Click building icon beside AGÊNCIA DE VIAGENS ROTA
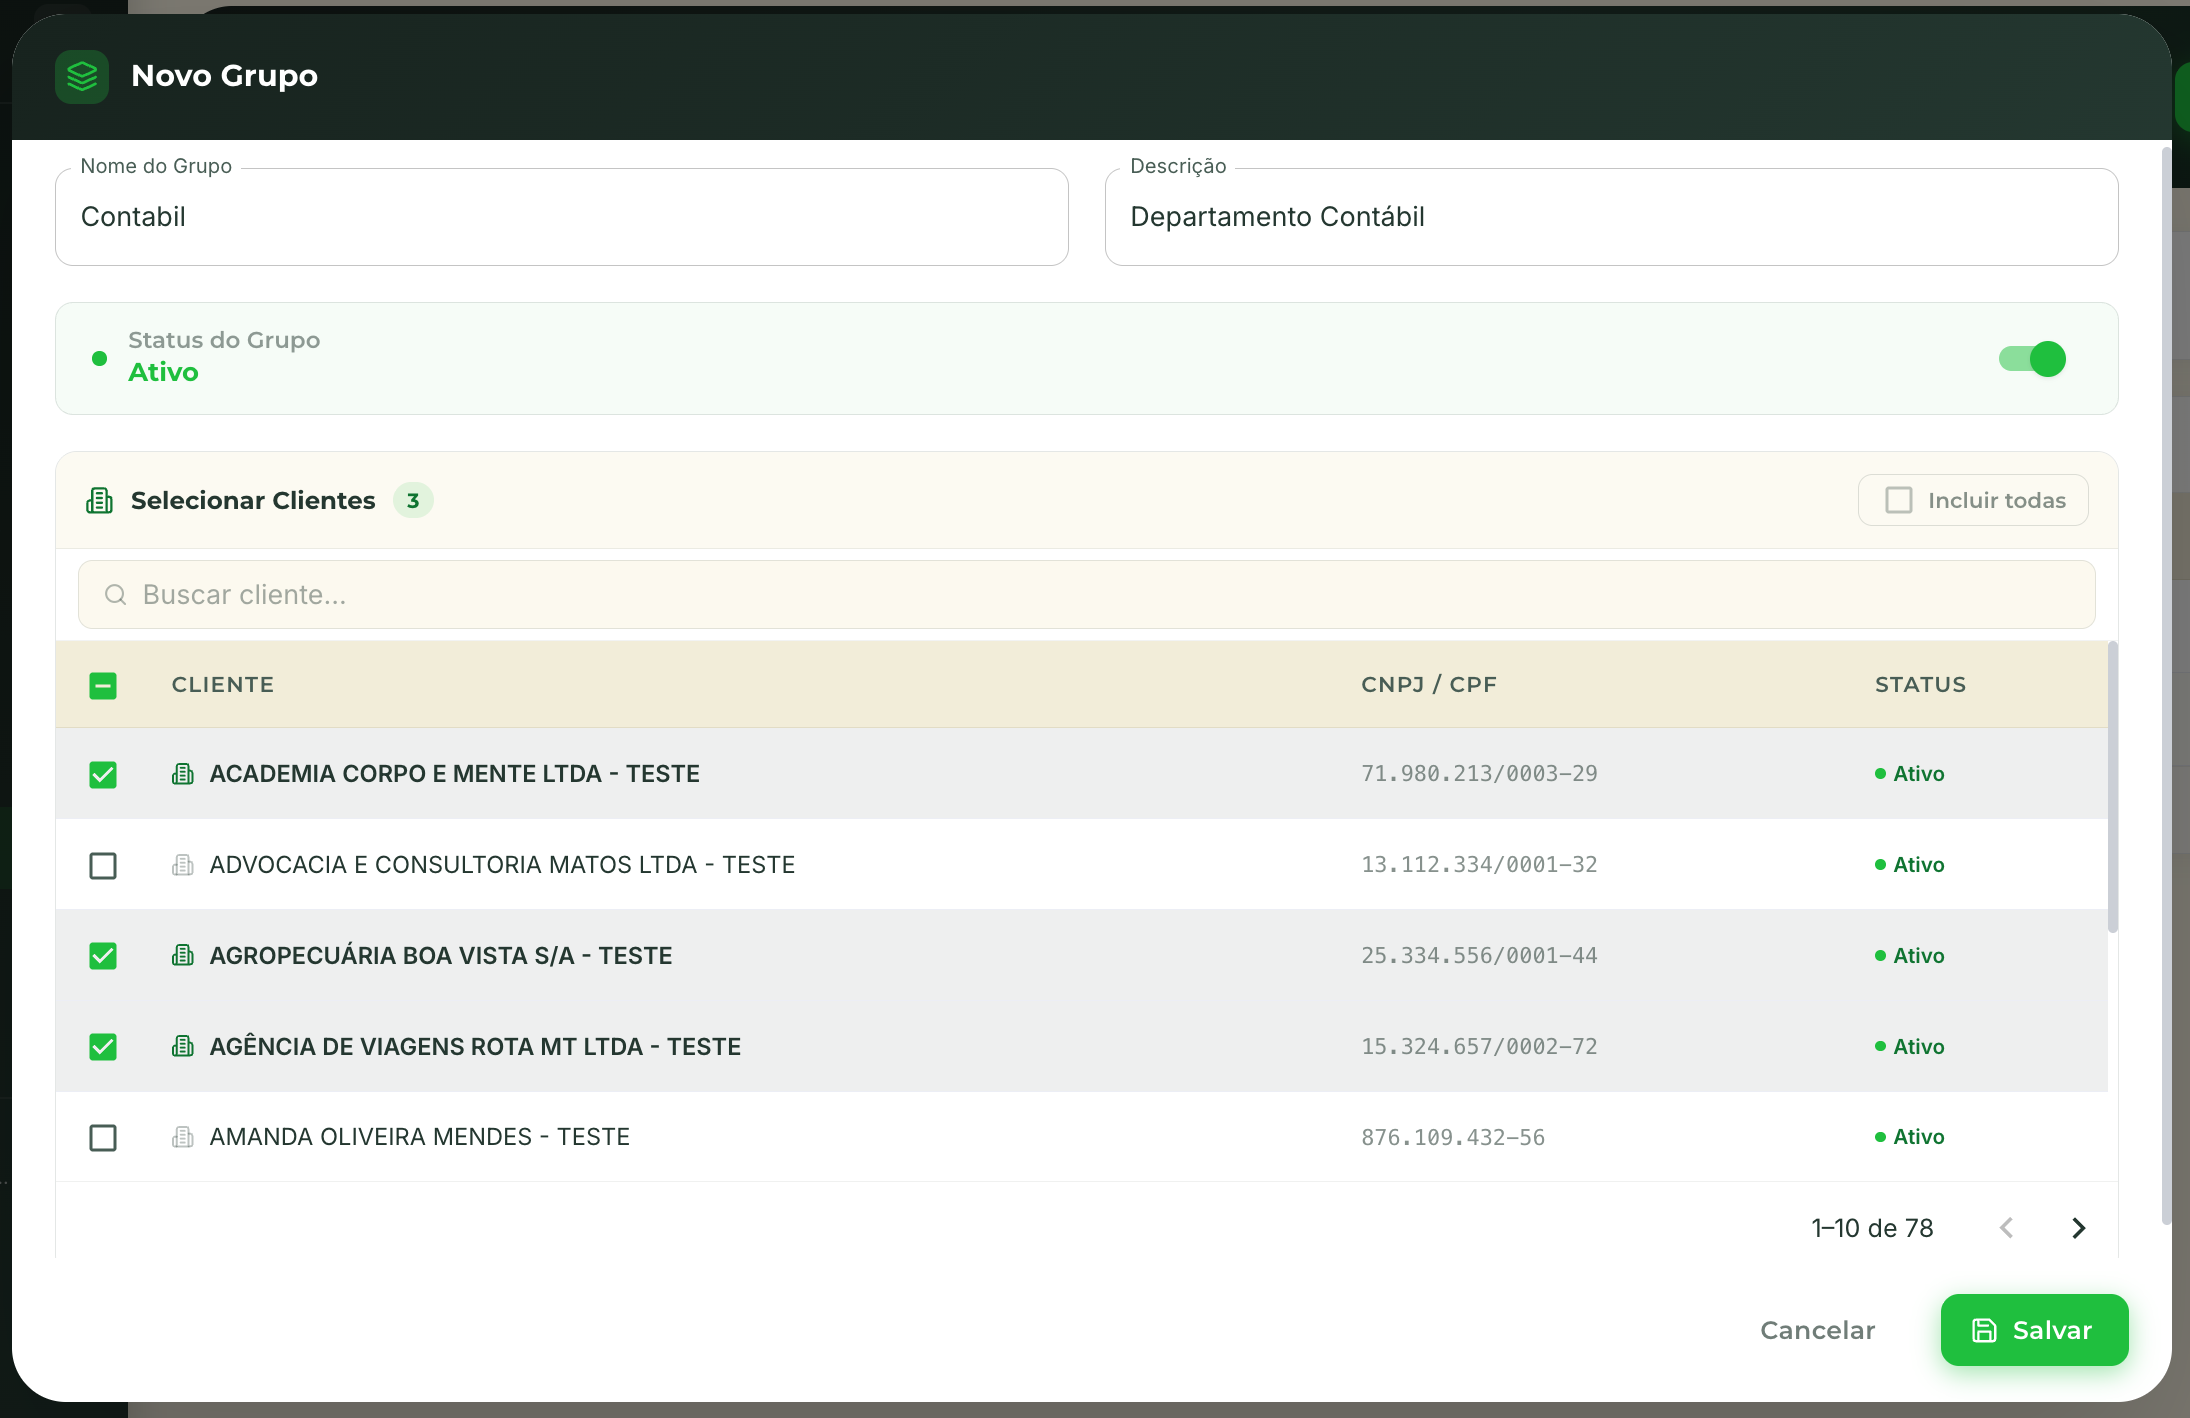 point(182,1047)
